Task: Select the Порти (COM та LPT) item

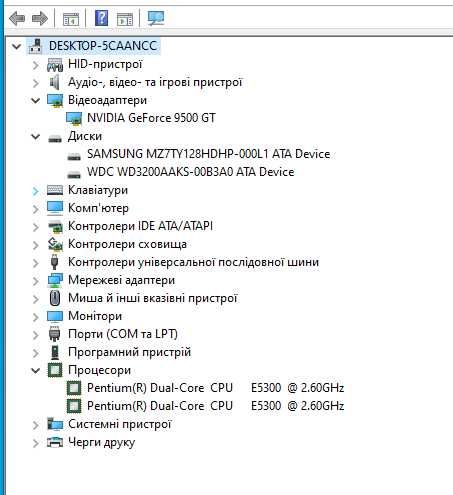Action: pyautogui.click(x=123, y=334)
